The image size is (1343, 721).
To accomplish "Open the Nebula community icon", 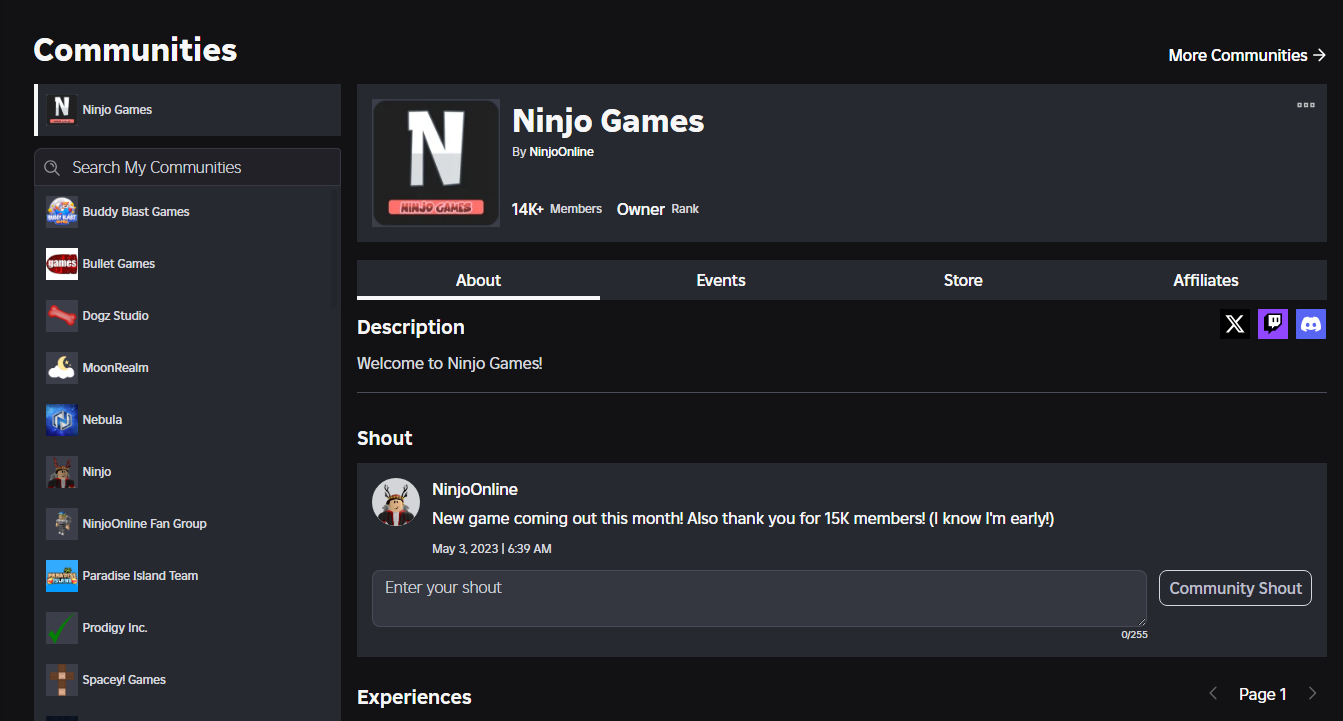I will click(61, 419).
